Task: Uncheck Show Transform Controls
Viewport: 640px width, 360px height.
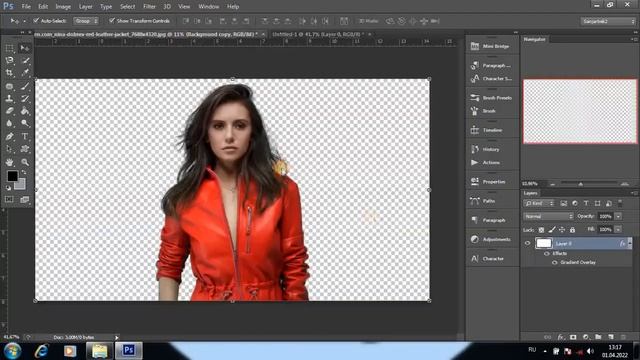Action: 111,20
